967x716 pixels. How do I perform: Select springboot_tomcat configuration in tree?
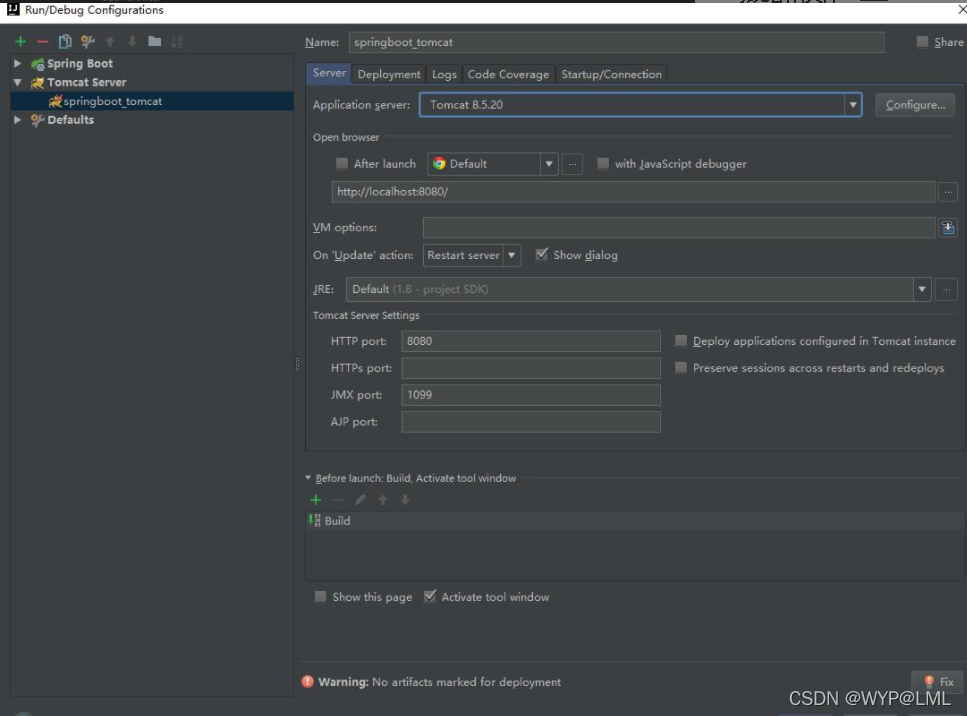152,101
